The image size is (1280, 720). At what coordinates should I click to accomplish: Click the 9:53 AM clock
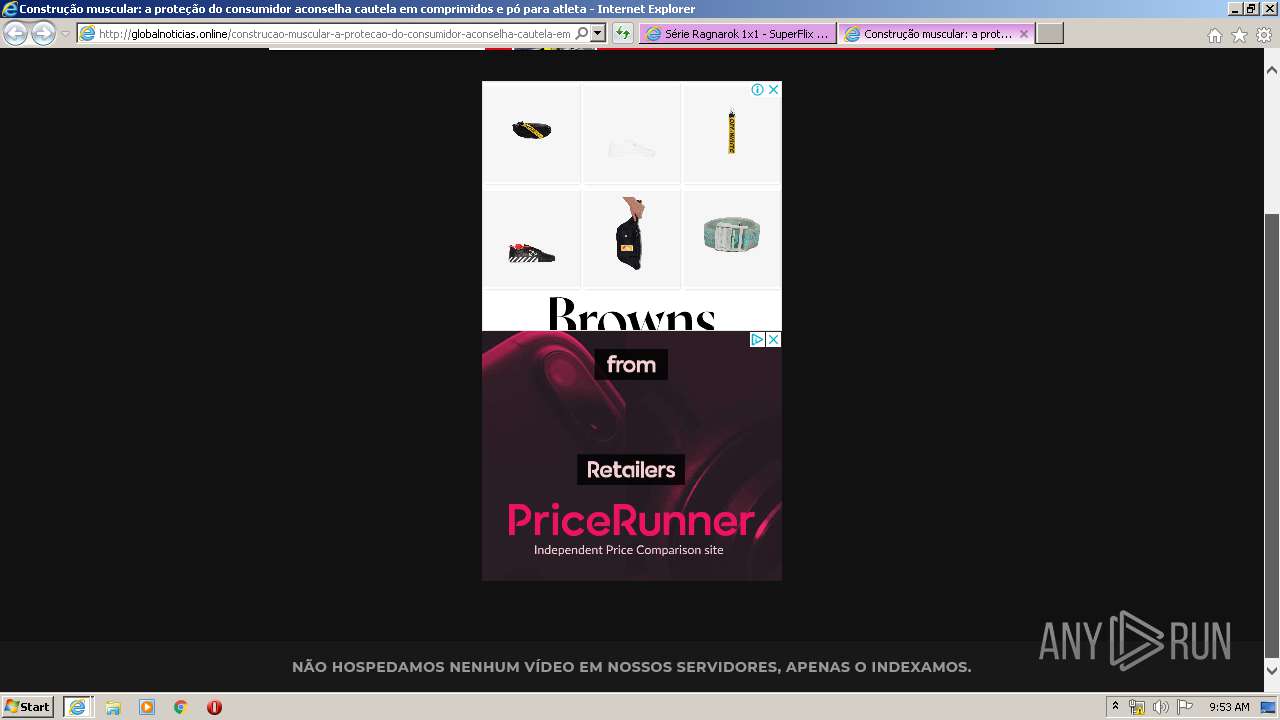[x=1229, y=707]
